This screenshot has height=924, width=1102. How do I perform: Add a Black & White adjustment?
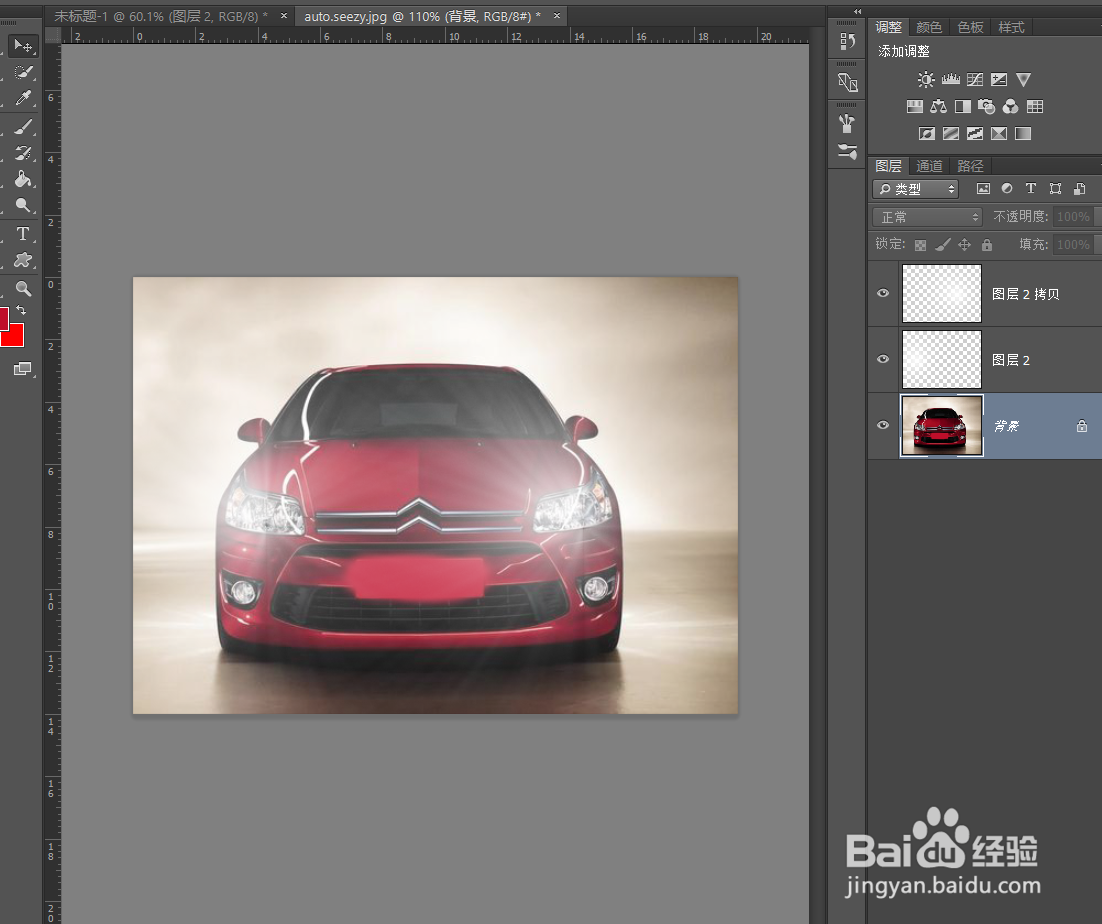963,107
